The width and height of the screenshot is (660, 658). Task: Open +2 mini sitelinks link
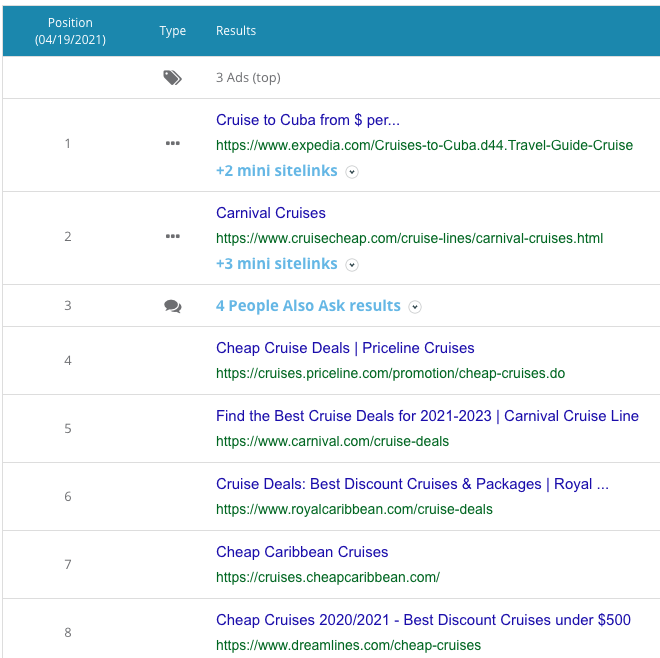[277, 171]
